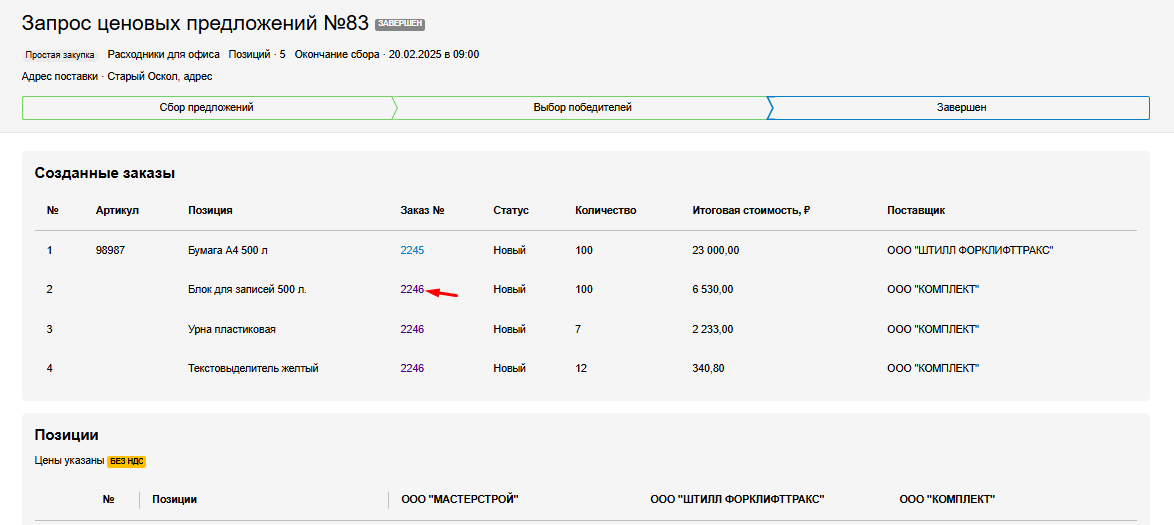
Task: Click ООО МАСТЕРСТРОЙ column in Позиции table
Action: pos(459,499)
